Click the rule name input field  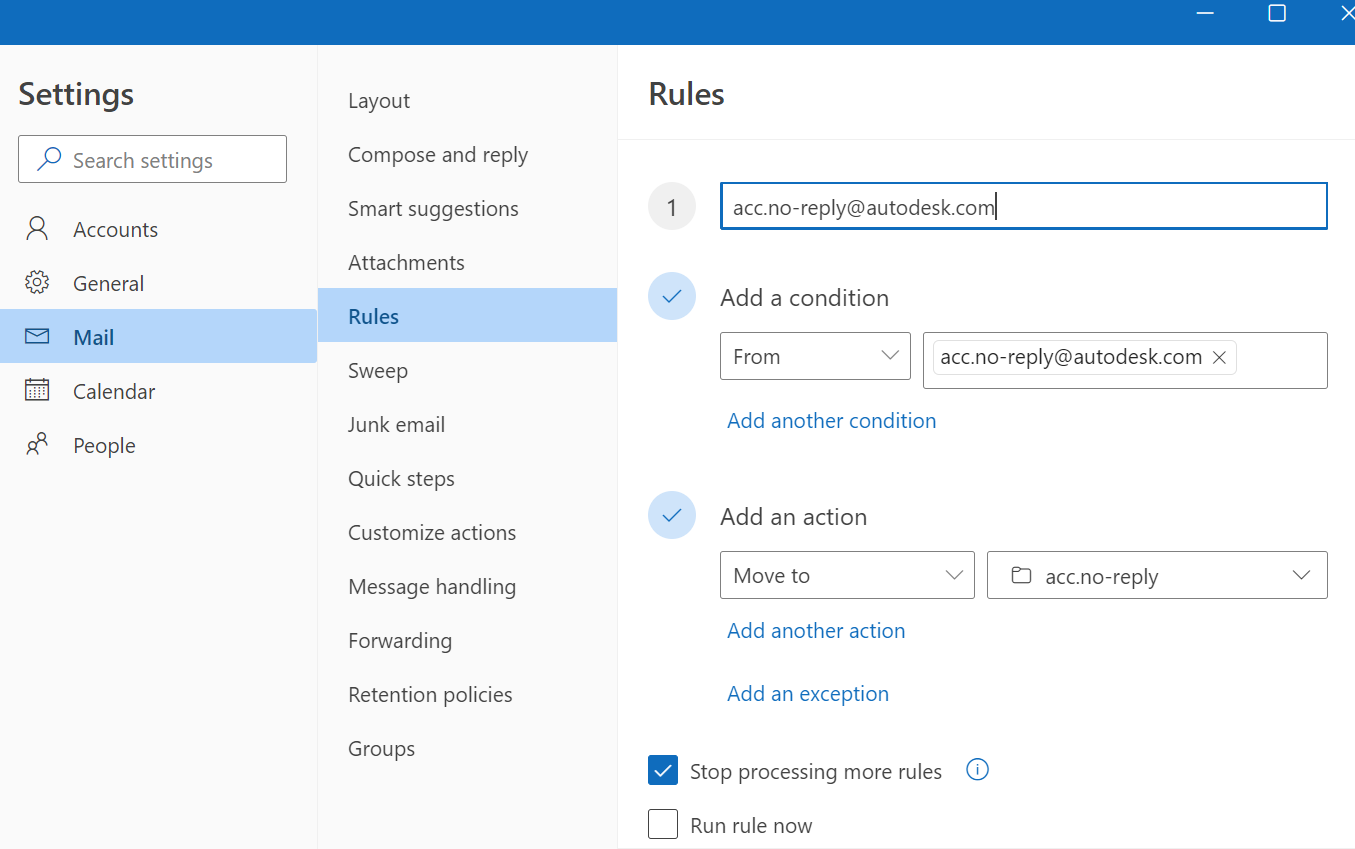point(1023,205)
